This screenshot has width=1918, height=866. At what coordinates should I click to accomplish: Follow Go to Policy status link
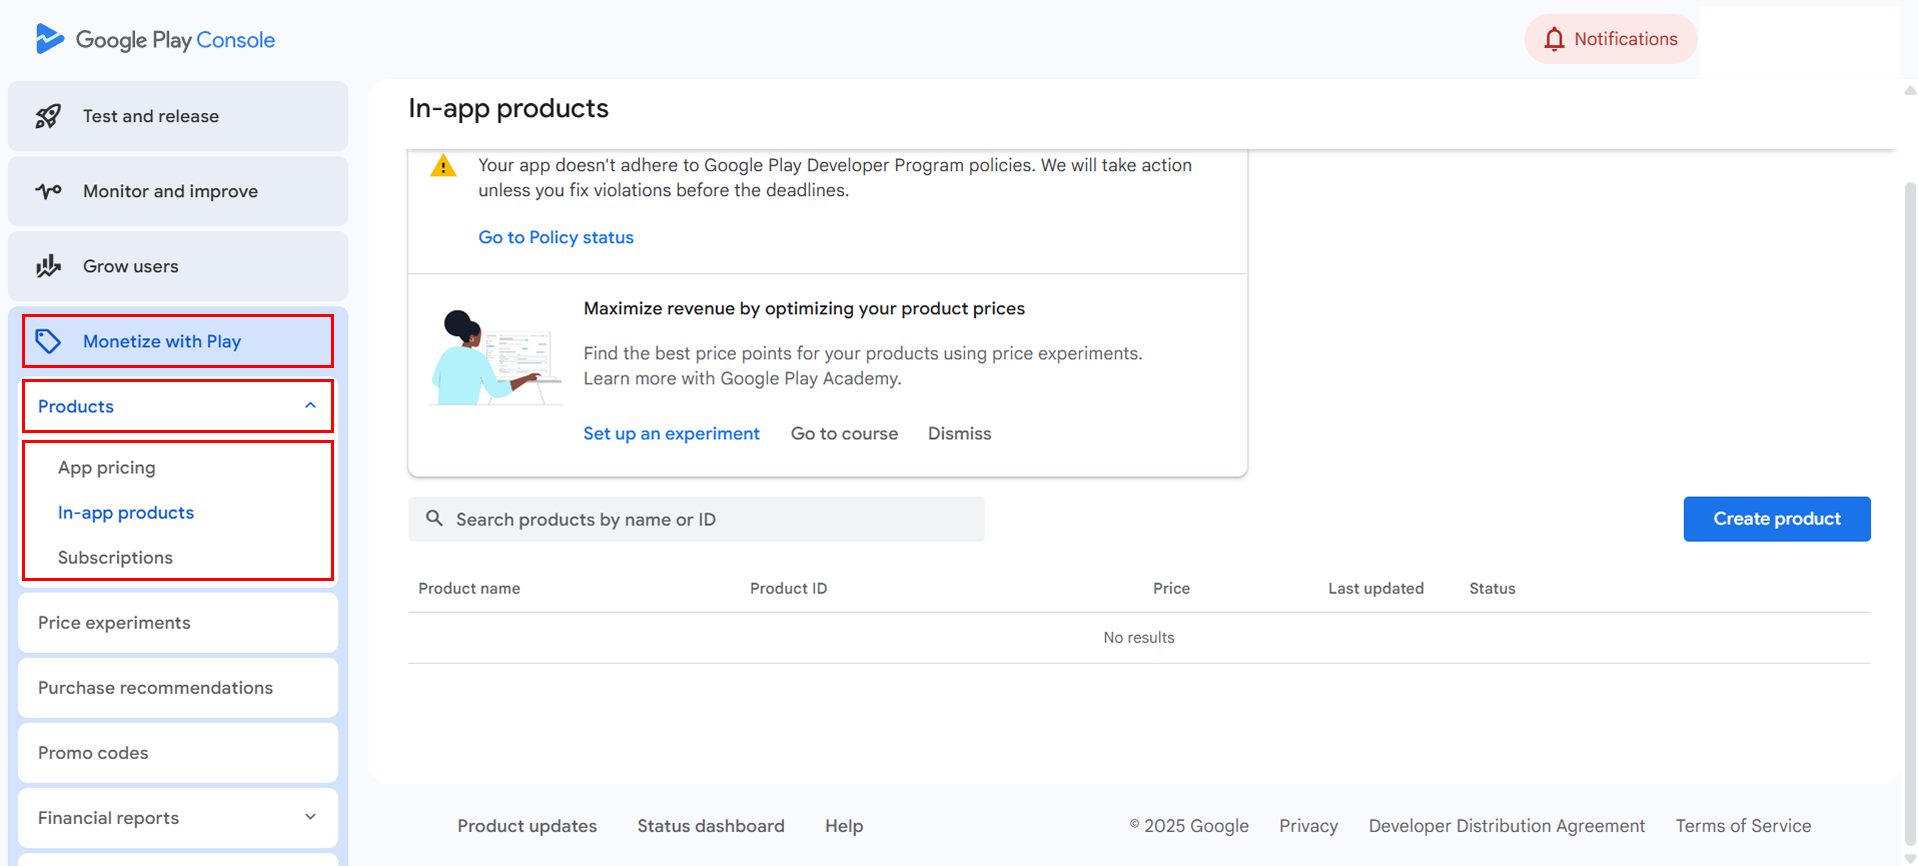pyautogui.click(x=556, y=237)
